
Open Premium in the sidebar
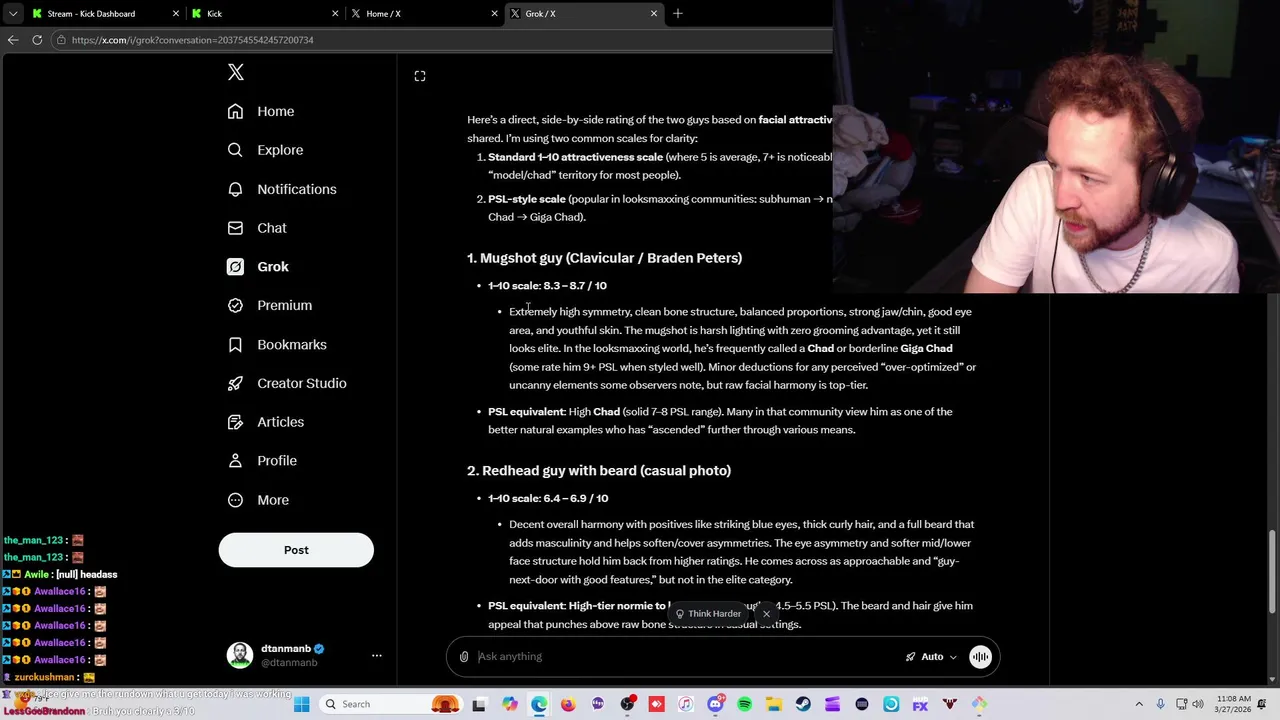(x=270, y=305)
